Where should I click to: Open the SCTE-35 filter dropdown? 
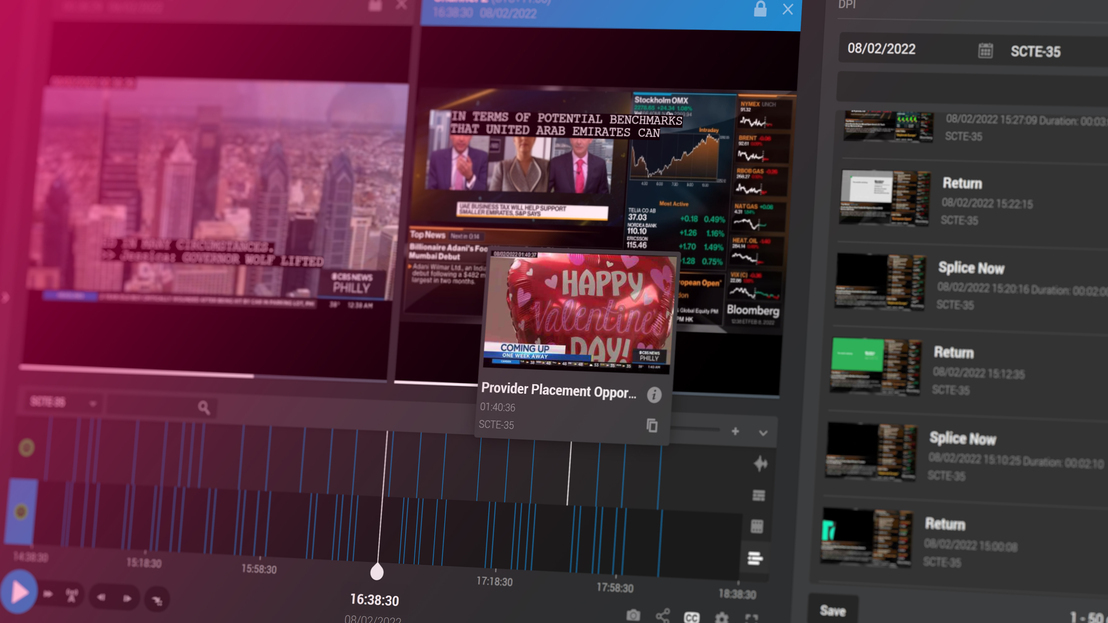[x=60, y=402]
